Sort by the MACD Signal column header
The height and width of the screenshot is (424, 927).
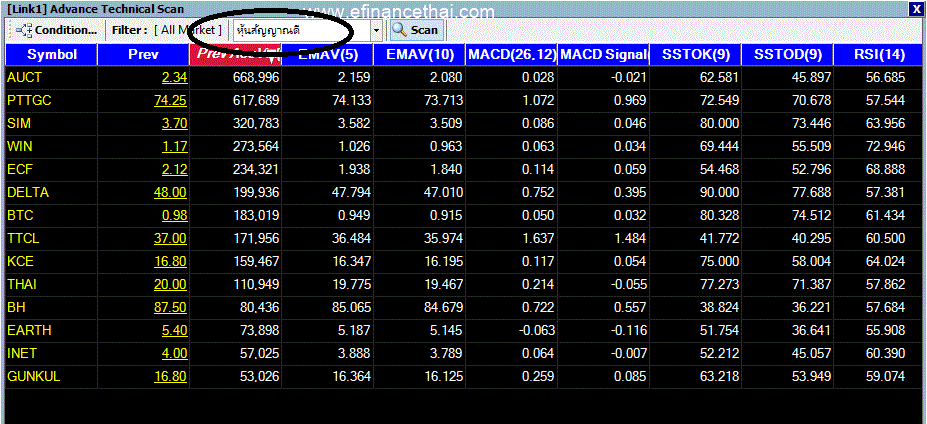(x=603, y=55)
